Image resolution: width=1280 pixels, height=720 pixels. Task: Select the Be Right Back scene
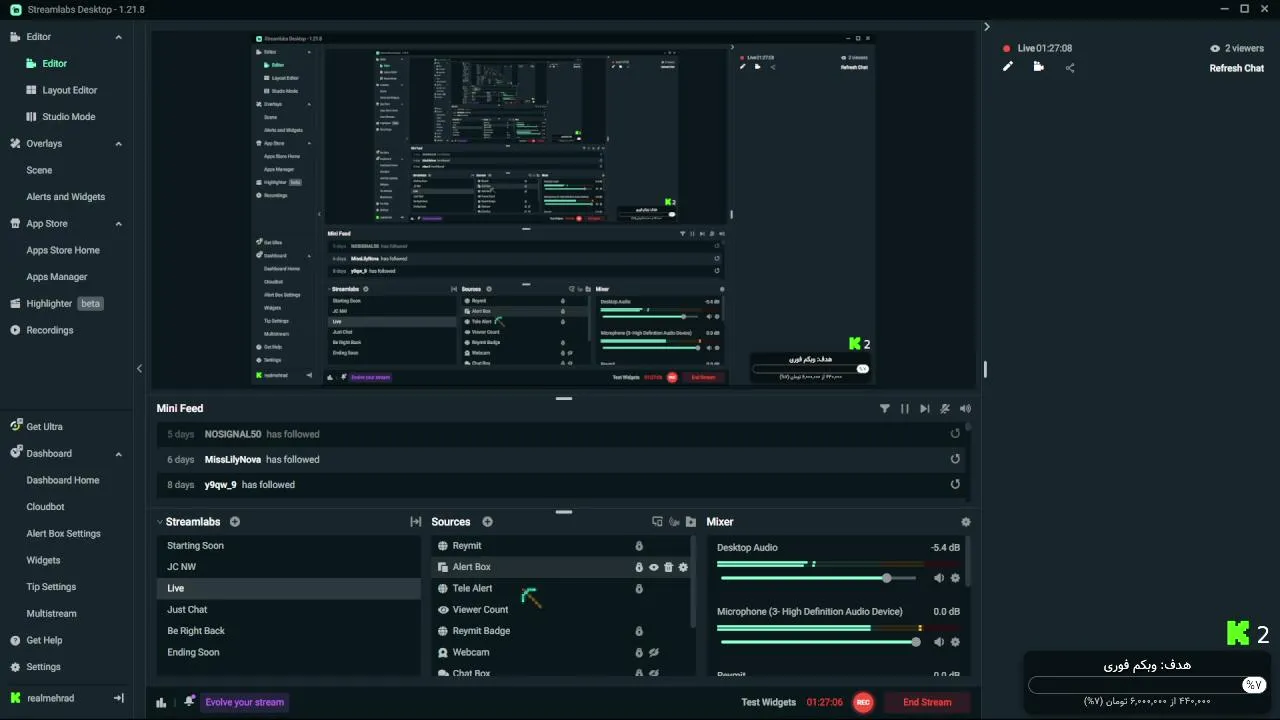point(289,631)
